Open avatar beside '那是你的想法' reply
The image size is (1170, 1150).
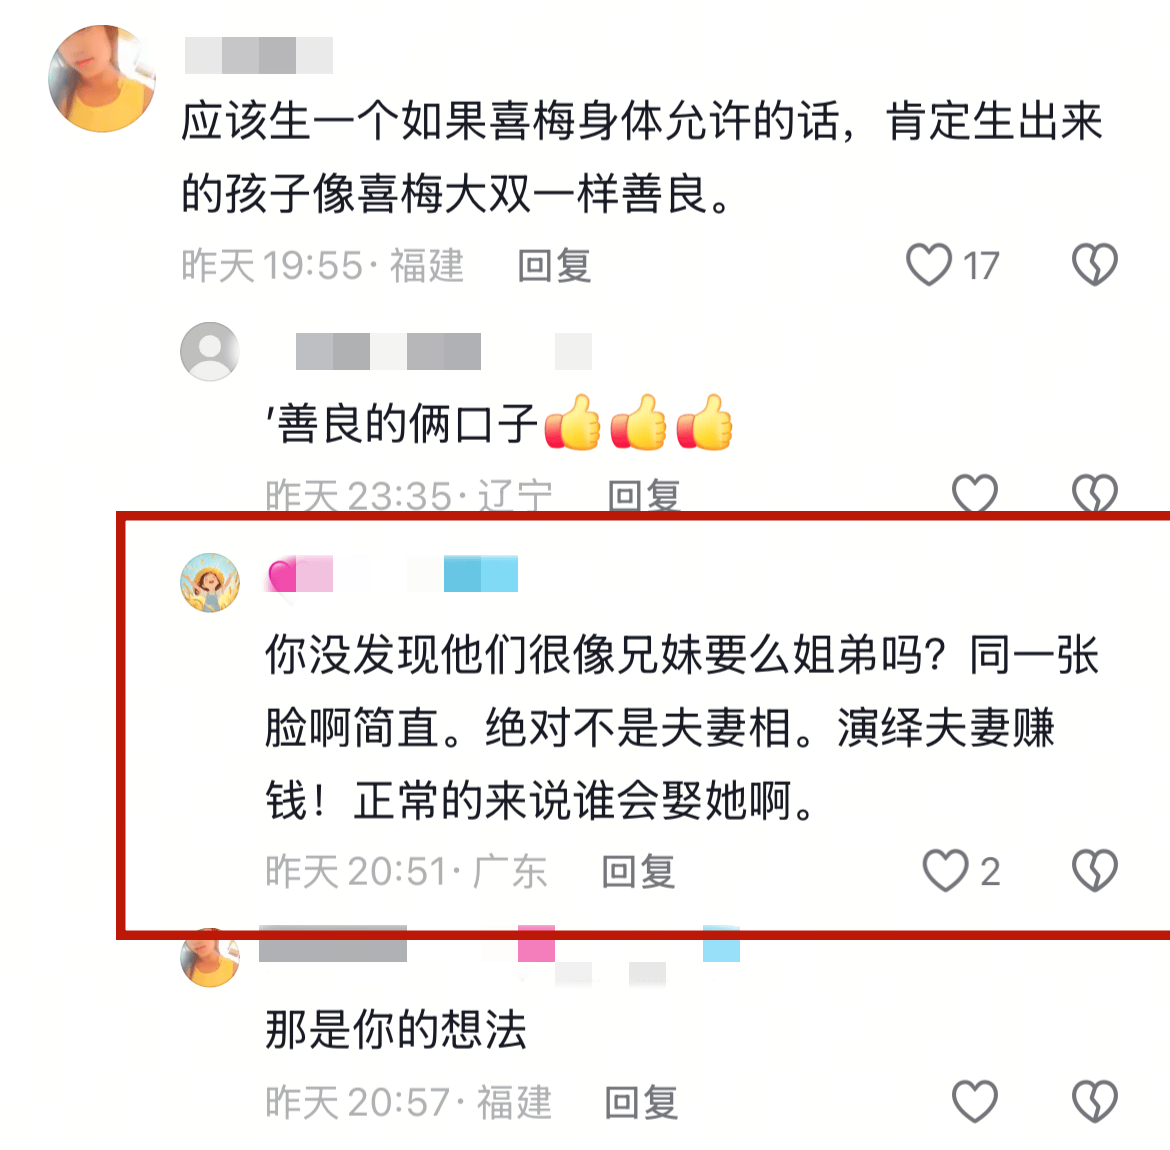click(210, 957)
